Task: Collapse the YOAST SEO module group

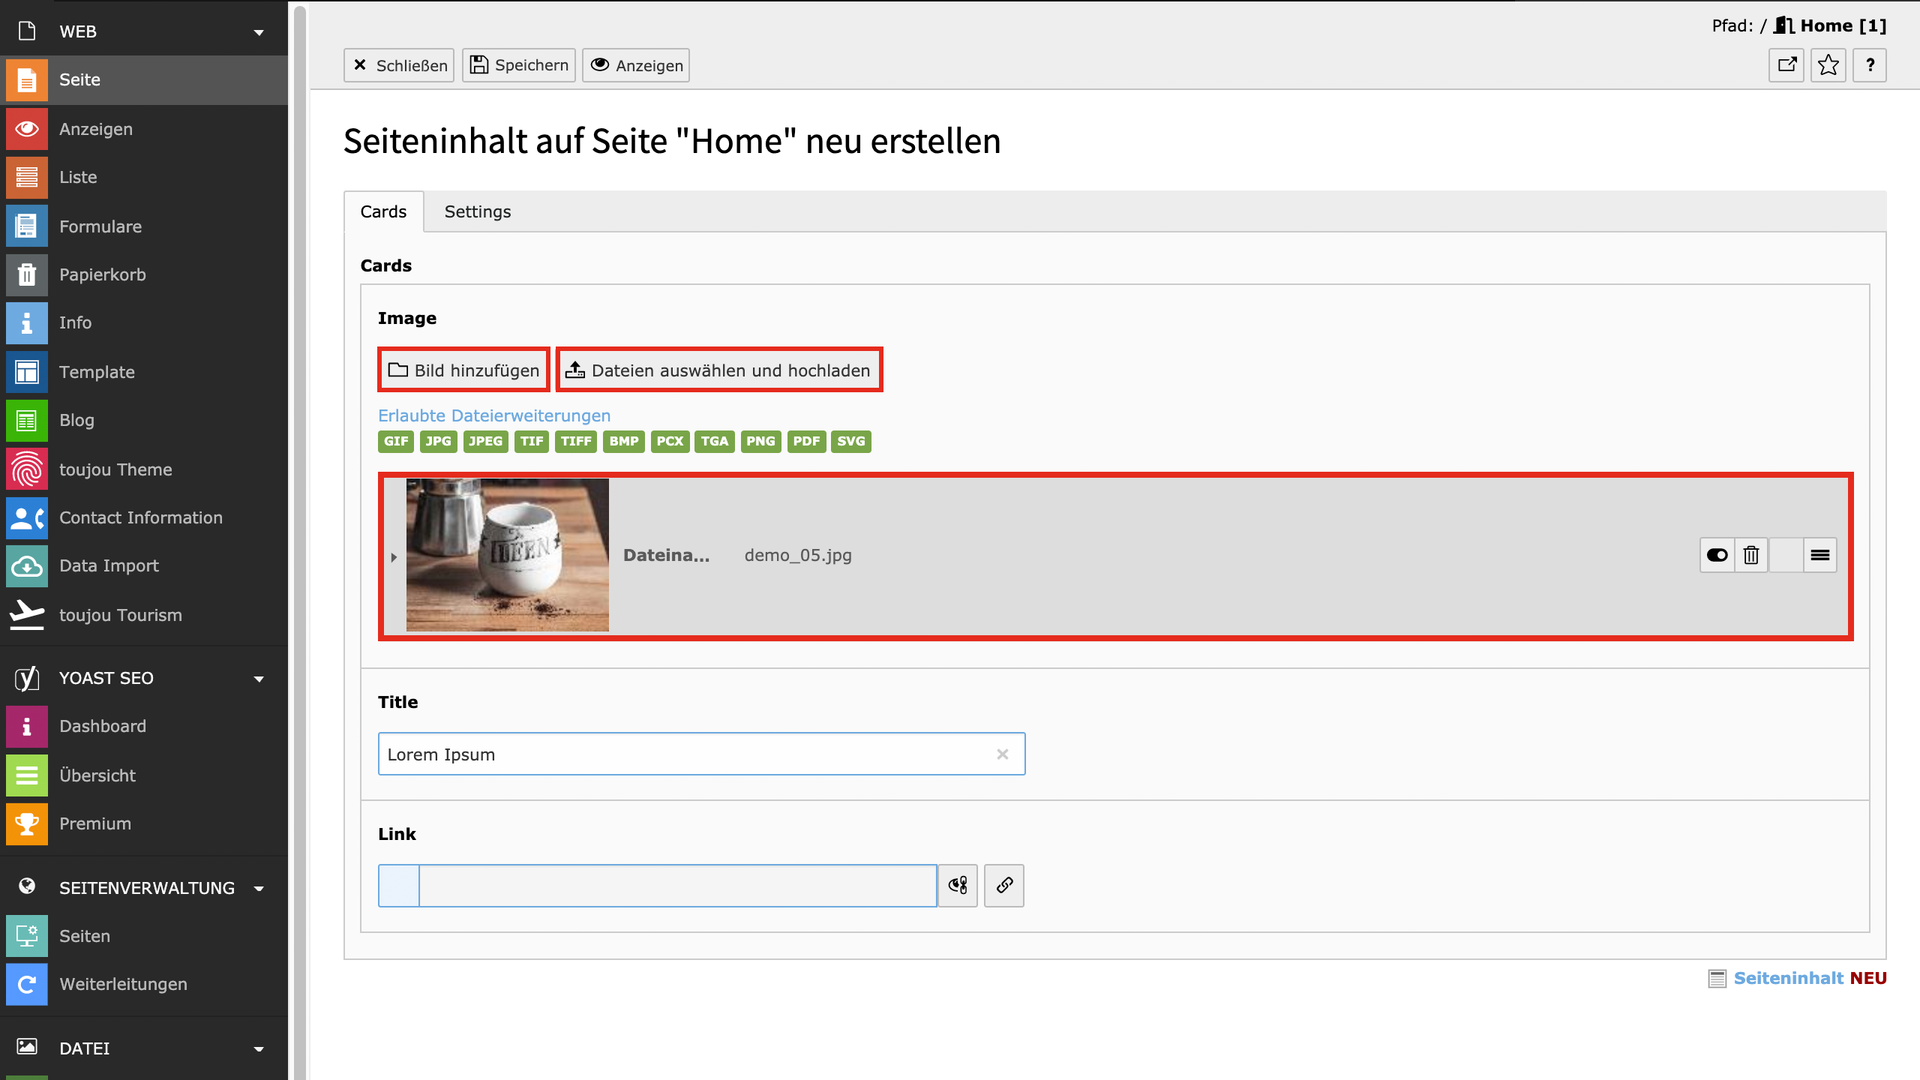Action: (259, 678)
